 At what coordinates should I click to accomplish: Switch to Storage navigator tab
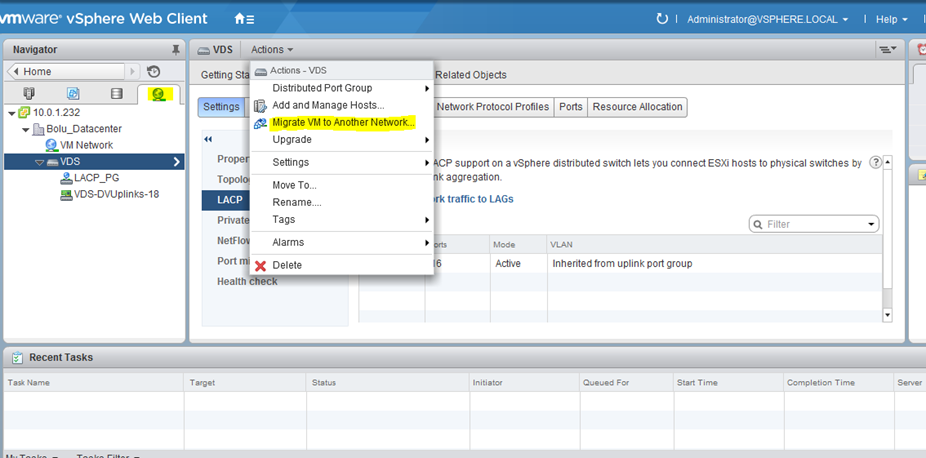click(x=117, y=94)
